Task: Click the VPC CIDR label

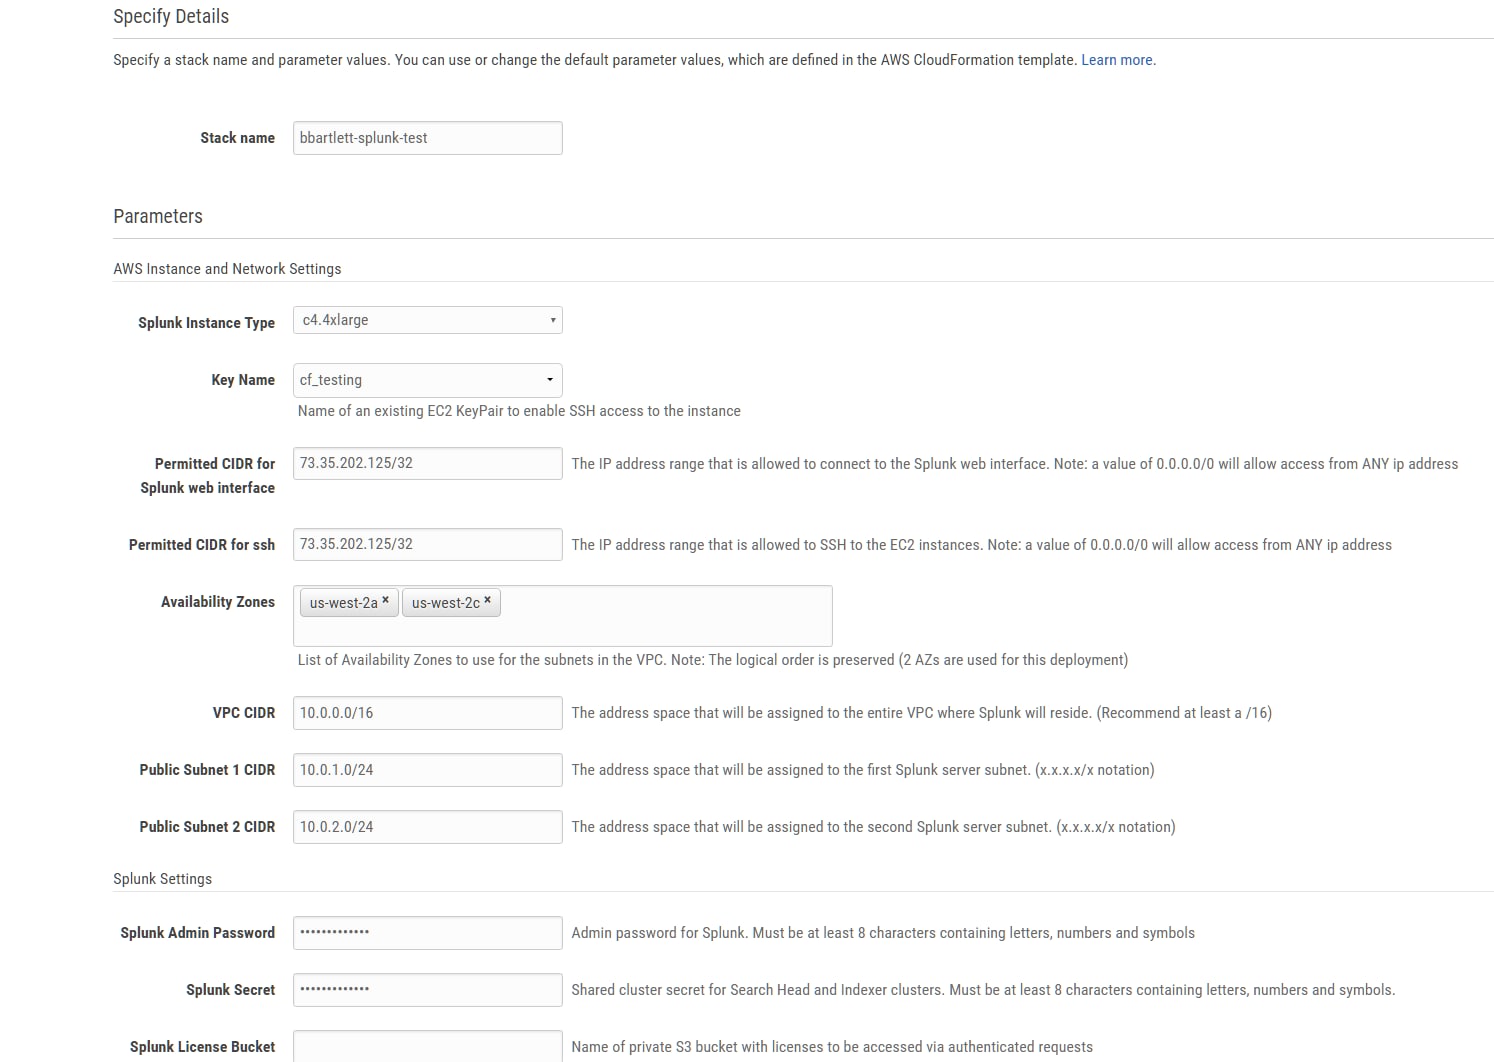Action: tap(244, 713)
